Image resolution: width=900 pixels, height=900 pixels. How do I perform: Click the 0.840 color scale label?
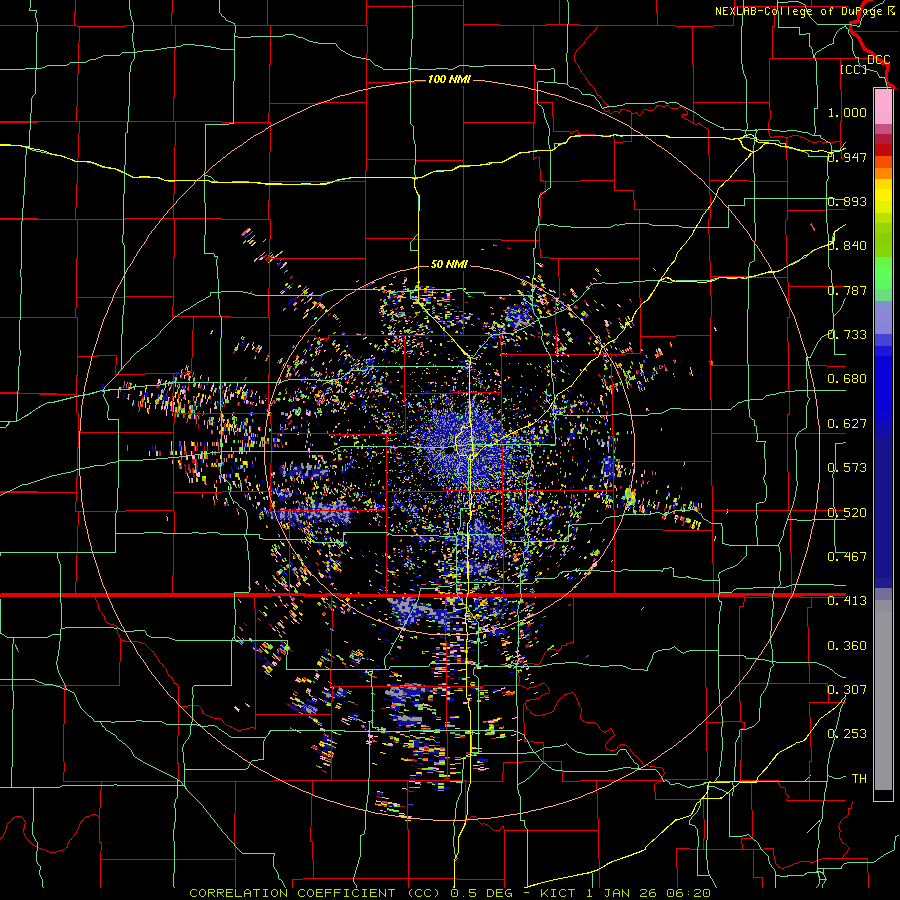(x=847, y=246)
